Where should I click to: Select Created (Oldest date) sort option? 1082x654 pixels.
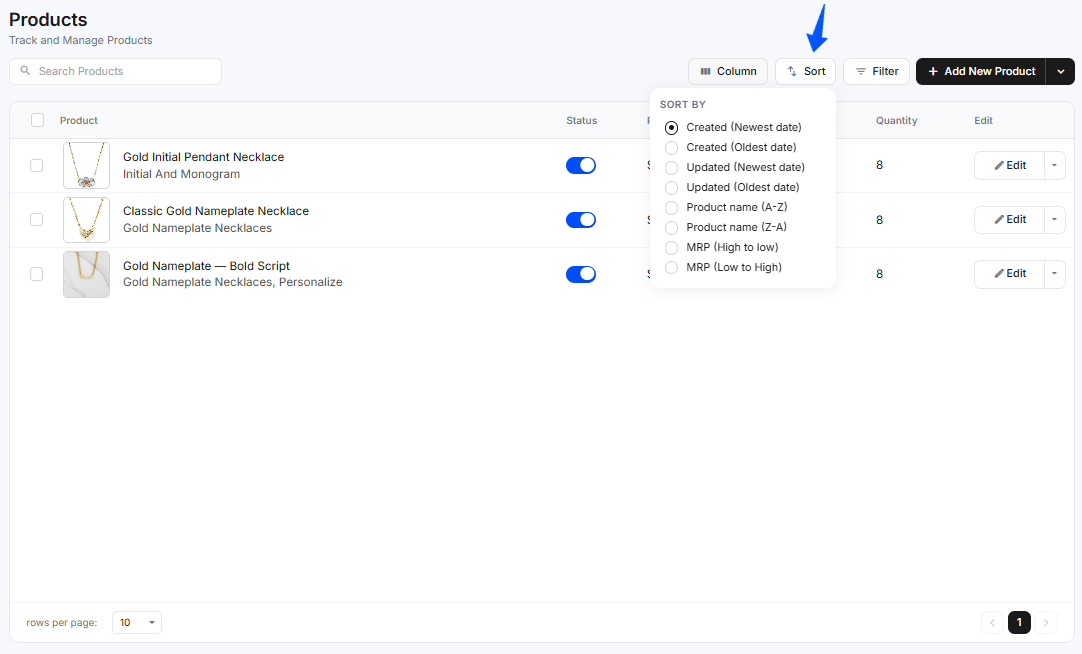pyautogui.click(x=731, y=148)
